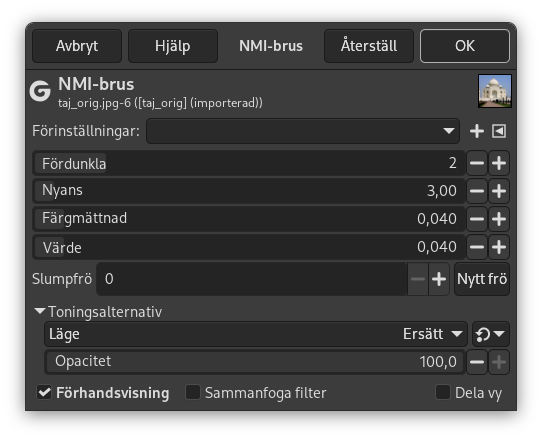Decrease Opacitet with minus button
The height and width of the screenshot is (439, 542).
click(477, 362)
